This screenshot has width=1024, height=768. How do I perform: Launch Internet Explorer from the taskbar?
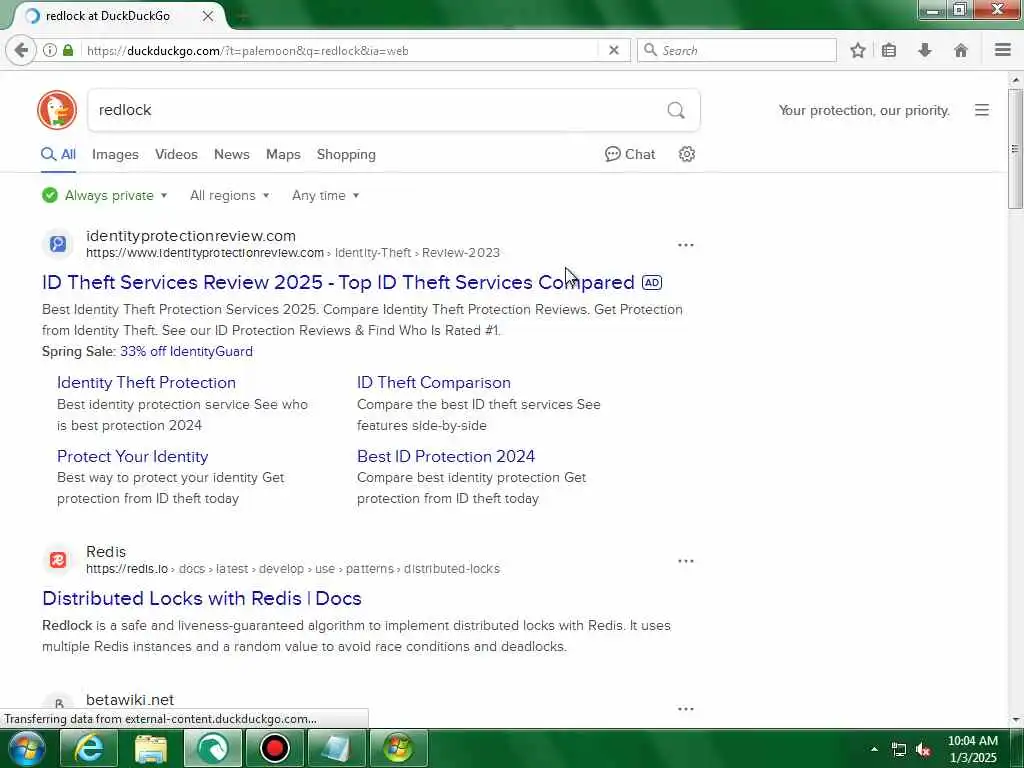(89, 748)
